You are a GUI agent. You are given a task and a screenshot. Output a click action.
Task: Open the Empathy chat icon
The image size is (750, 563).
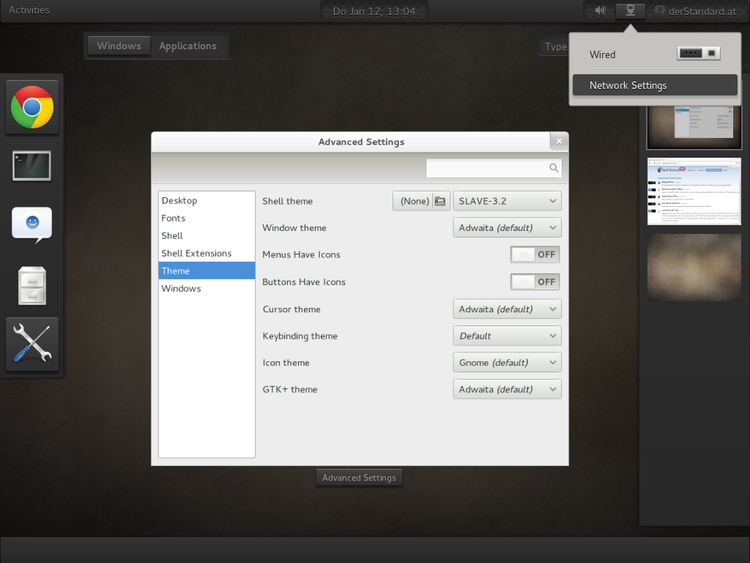coord(32,223)
